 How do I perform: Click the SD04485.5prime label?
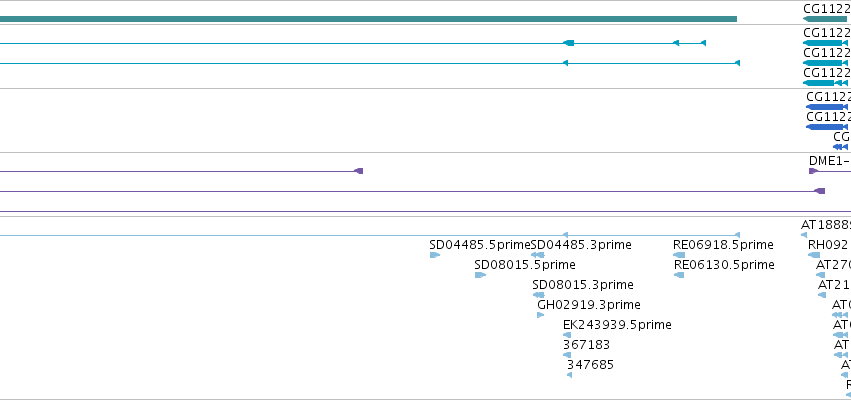(480, 245)
